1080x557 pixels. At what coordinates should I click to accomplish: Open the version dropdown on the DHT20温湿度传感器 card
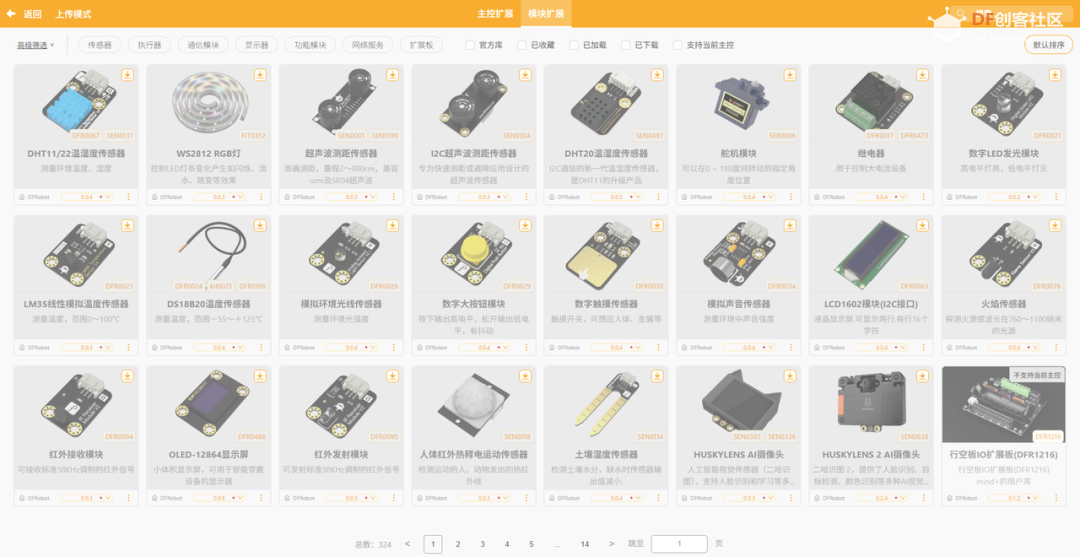(x=616, y=197)
